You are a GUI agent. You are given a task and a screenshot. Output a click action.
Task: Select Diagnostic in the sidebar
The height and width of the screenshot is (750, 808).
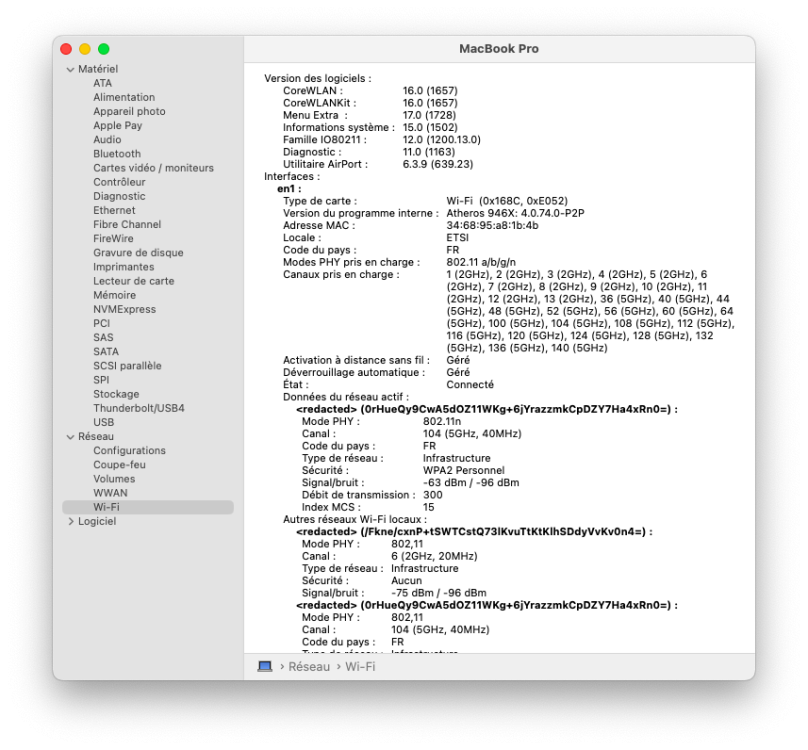pyautogui.click(x=119, y=196)
